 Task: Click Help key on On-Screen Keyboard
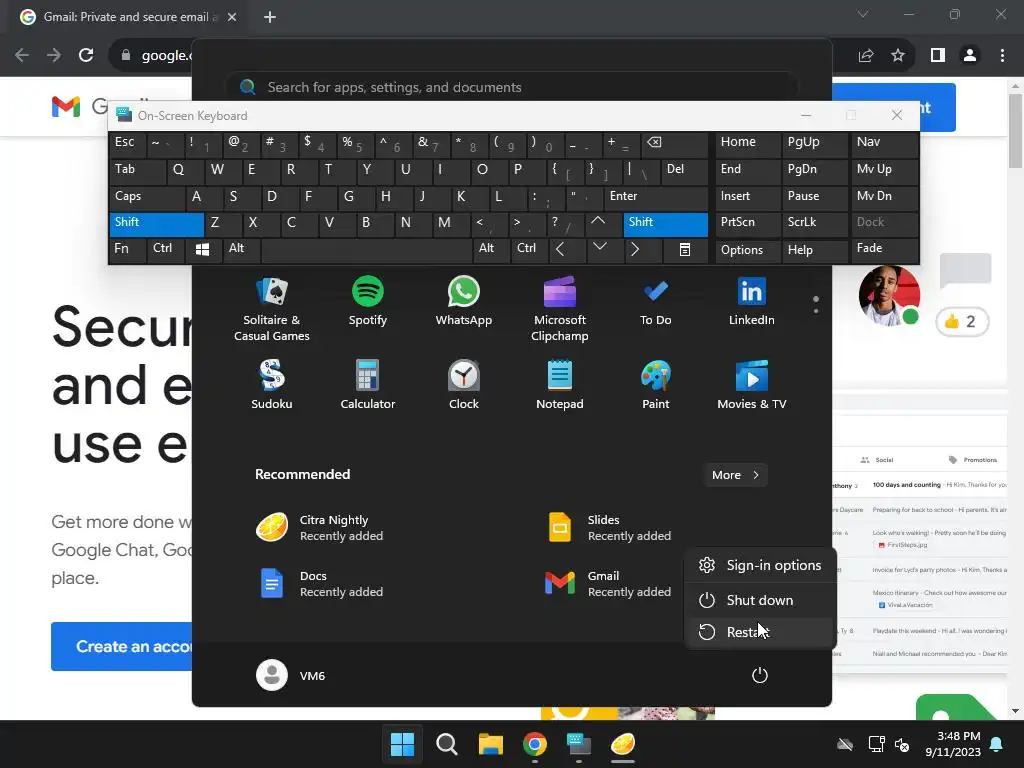coord(814,251)
